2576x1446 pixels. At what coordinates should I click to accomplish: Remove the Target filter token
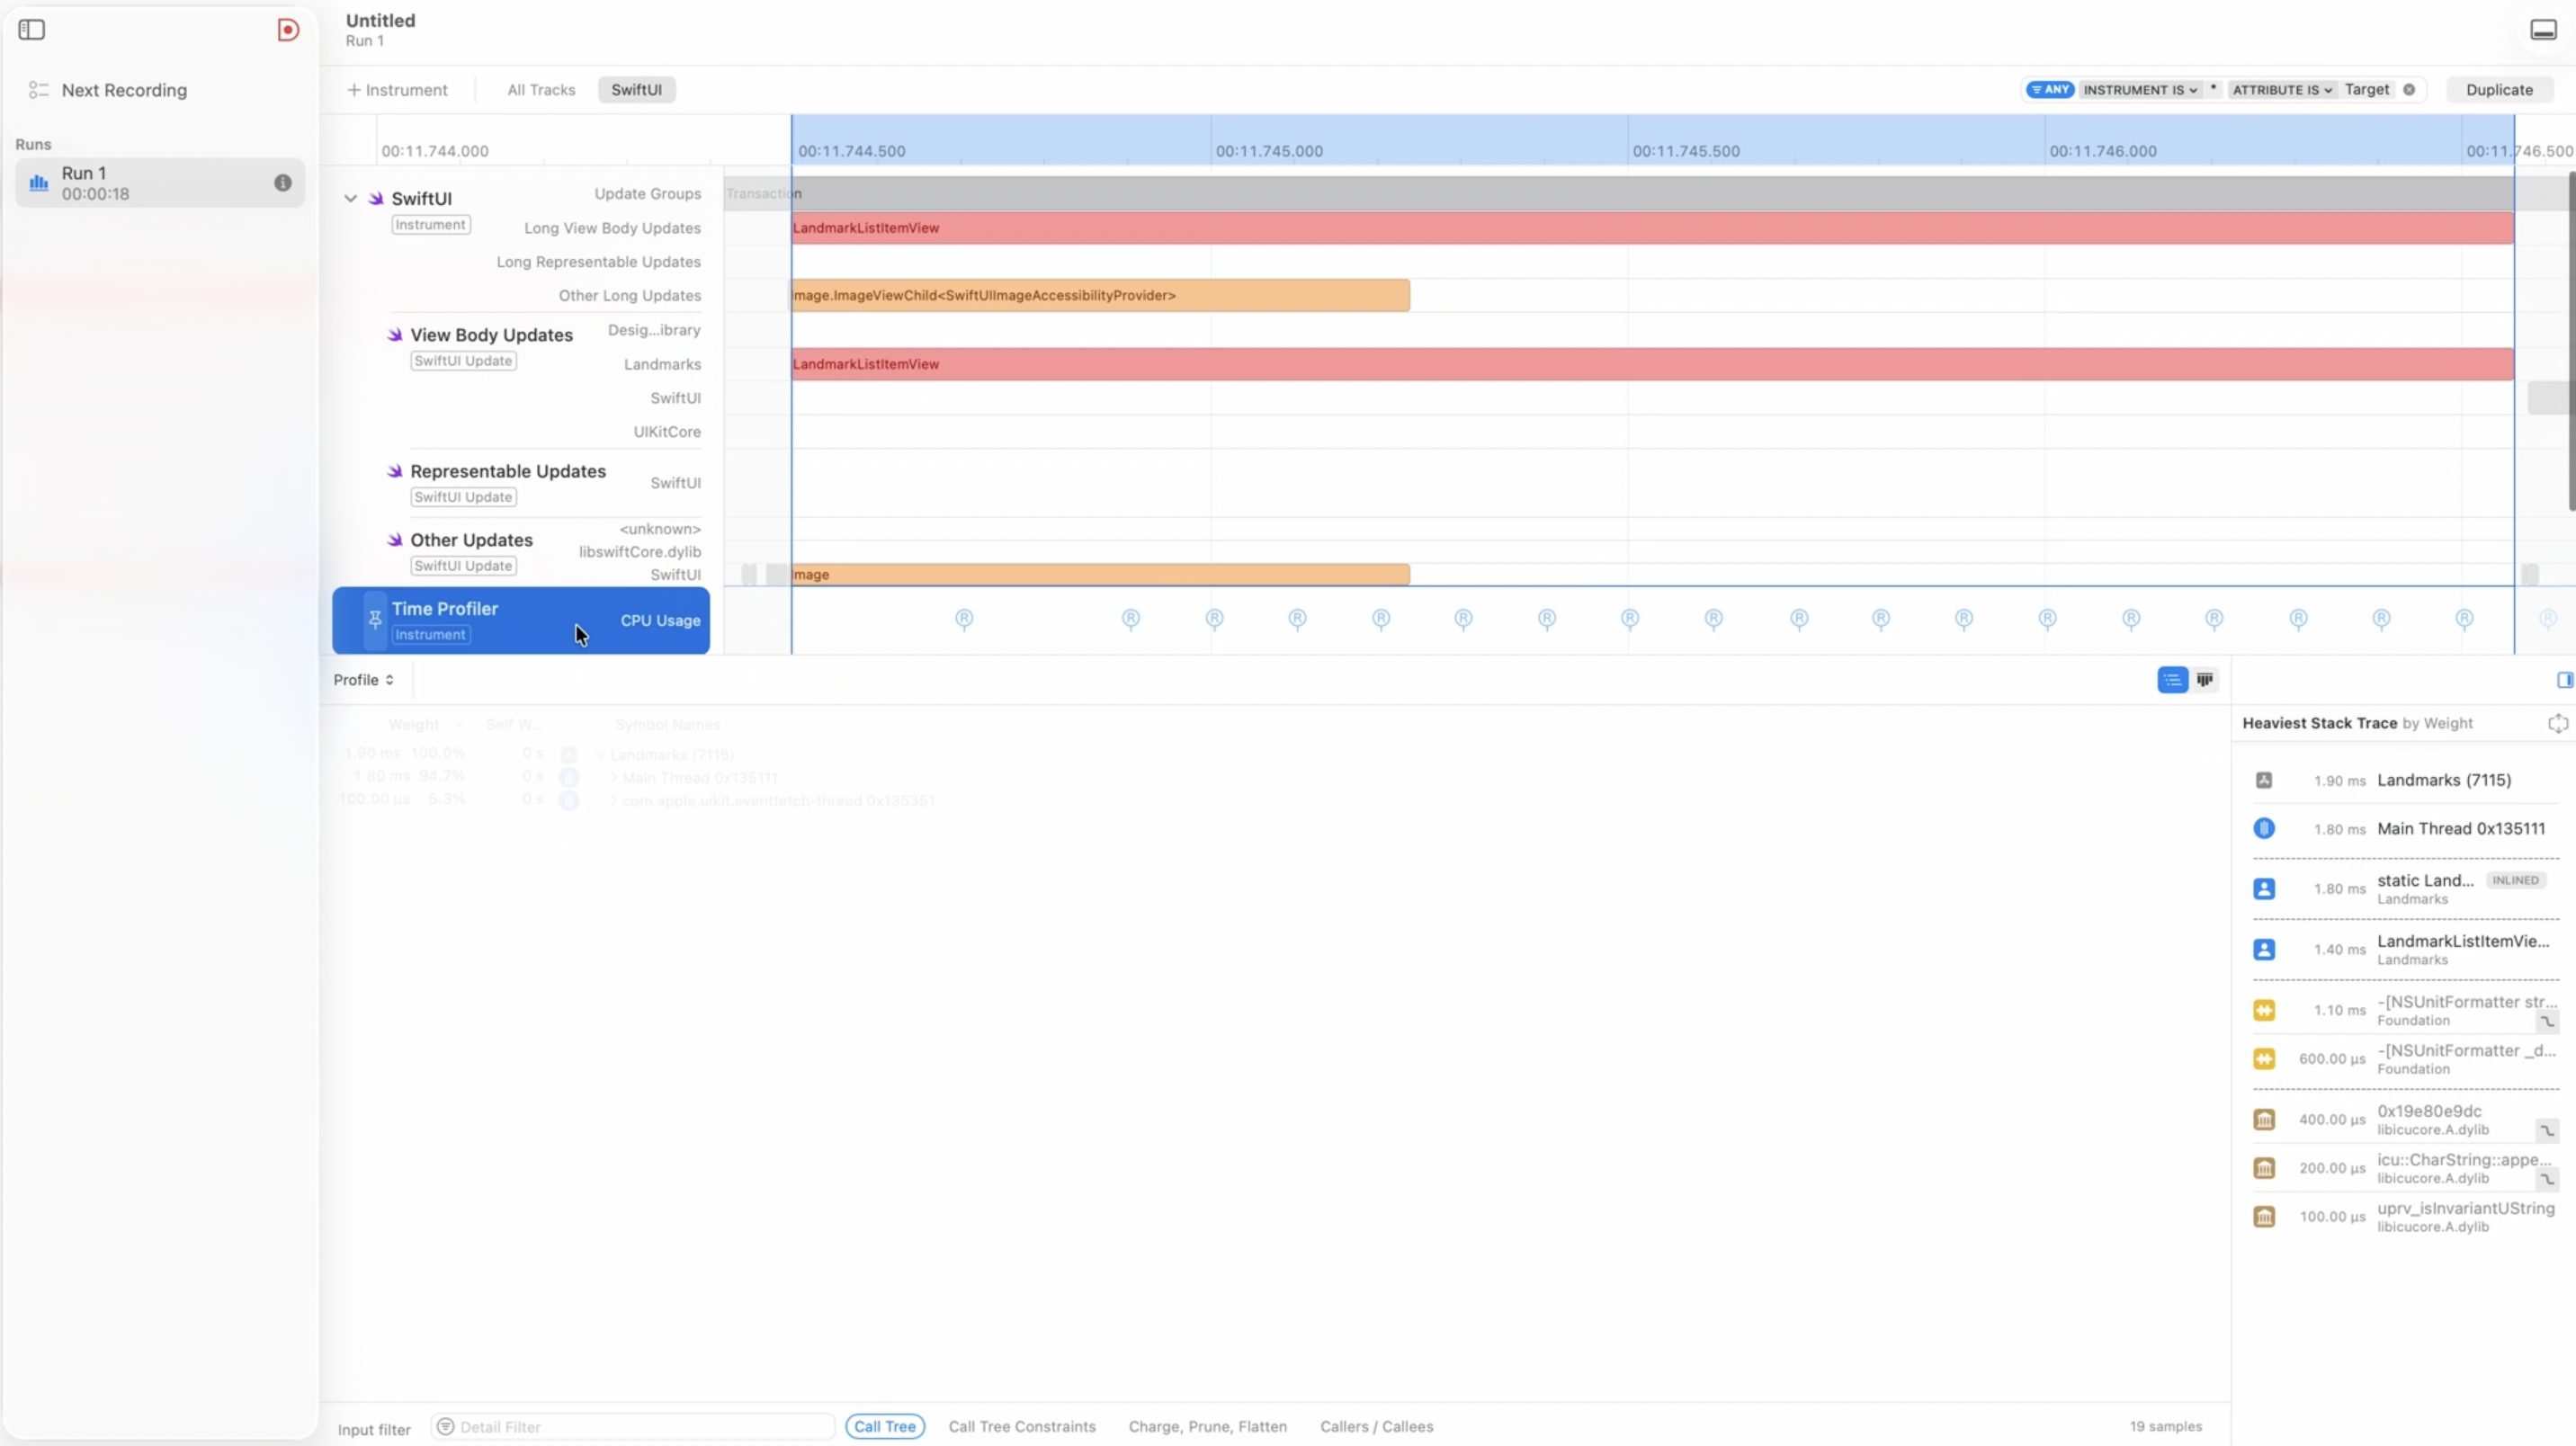point(2409,90)
